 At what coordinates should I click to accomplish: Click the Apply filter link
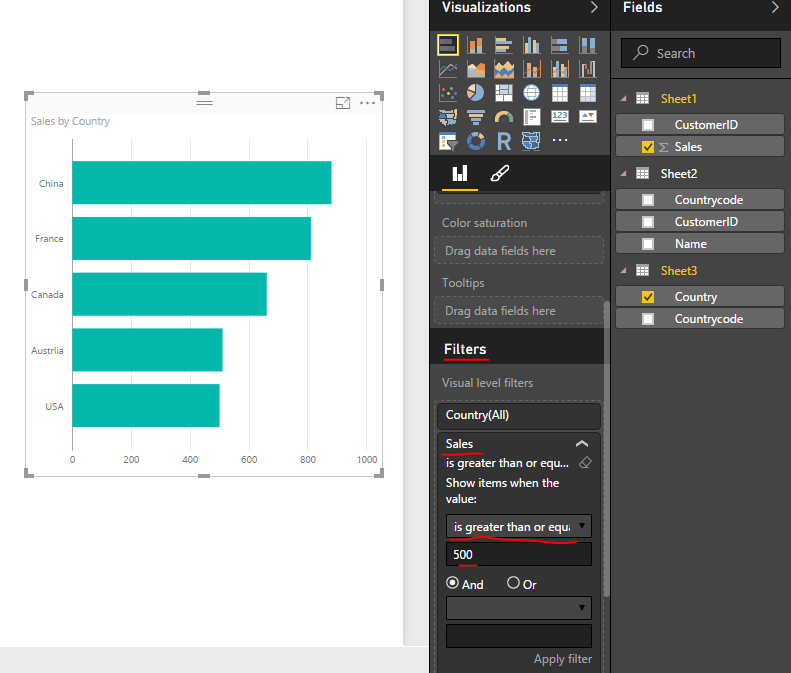[562, 659]
